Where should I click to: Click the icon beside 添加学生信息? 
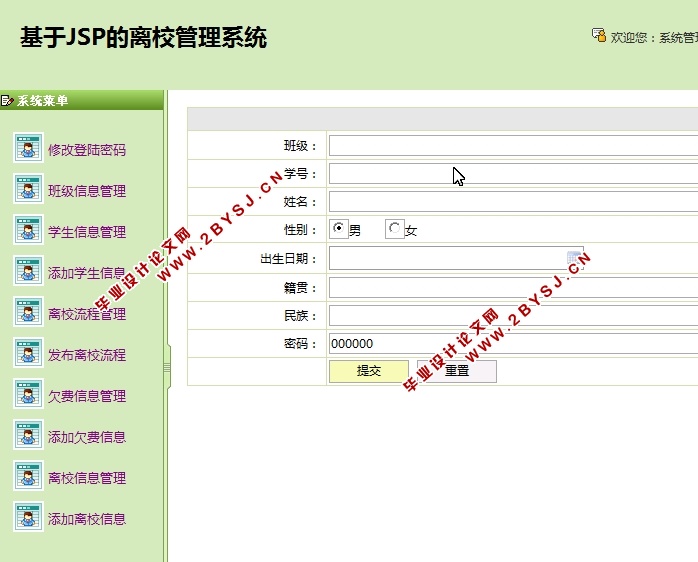point(28,271)
